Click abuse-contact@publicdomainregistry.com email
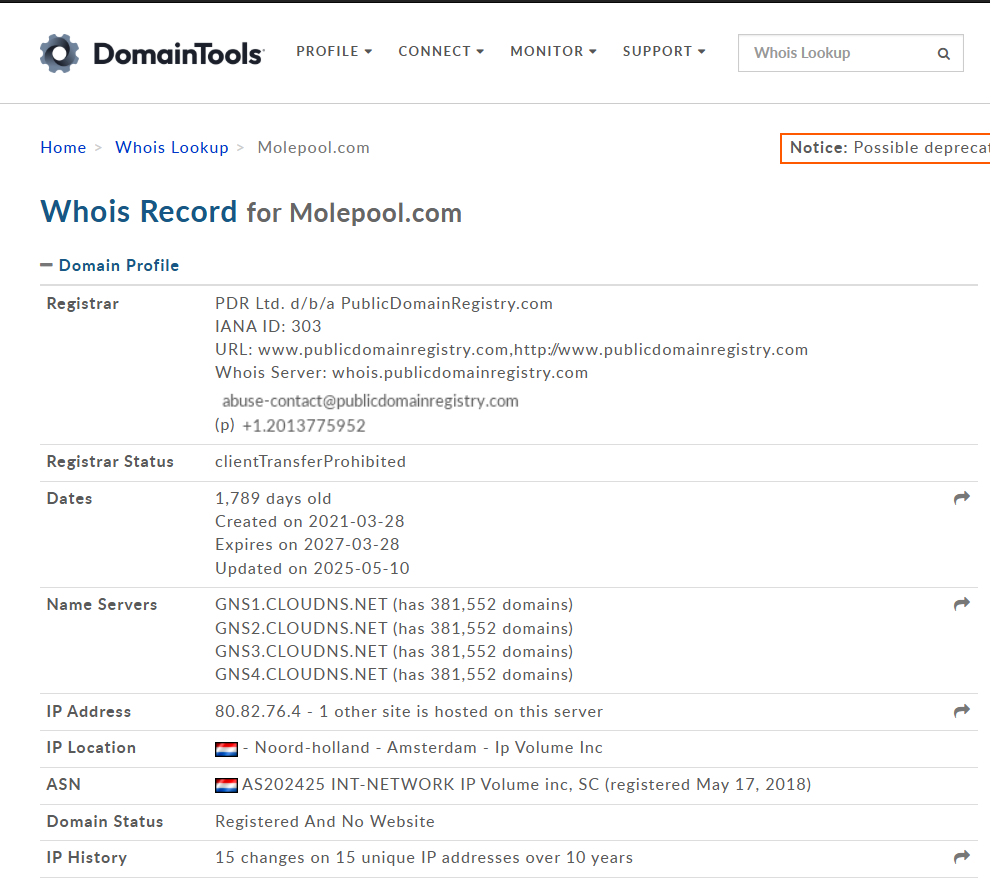The image size is (990, 882). [370, 401]
